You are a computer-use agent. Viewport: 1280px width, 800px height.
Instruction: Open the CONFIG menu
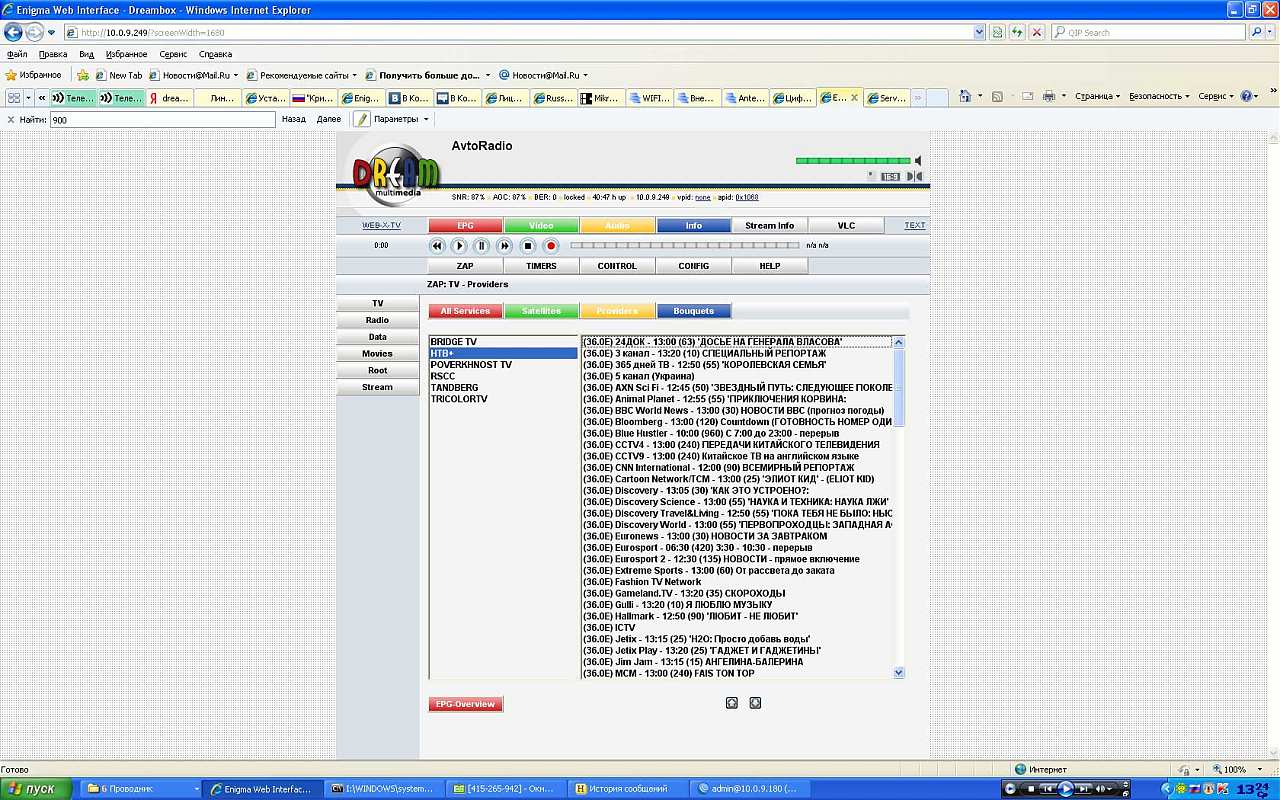pos(693,266)
